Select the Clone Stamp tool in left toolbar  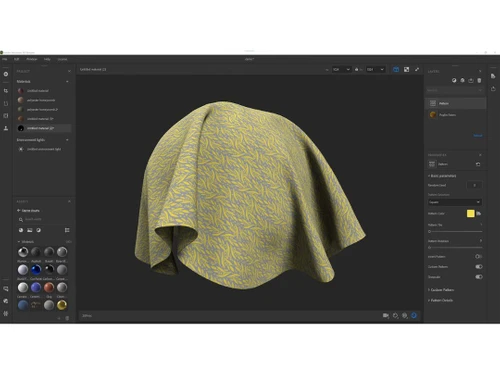6,128
